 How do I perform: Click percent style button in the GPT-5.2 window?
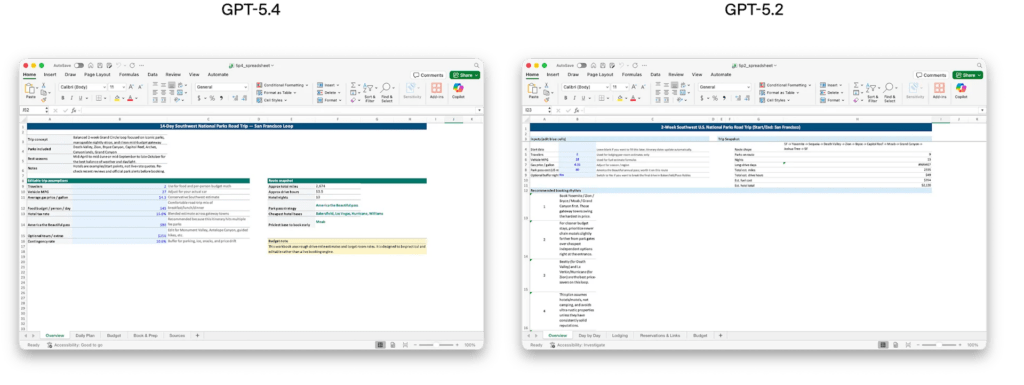pyautogui.click(x=715, y=99)
